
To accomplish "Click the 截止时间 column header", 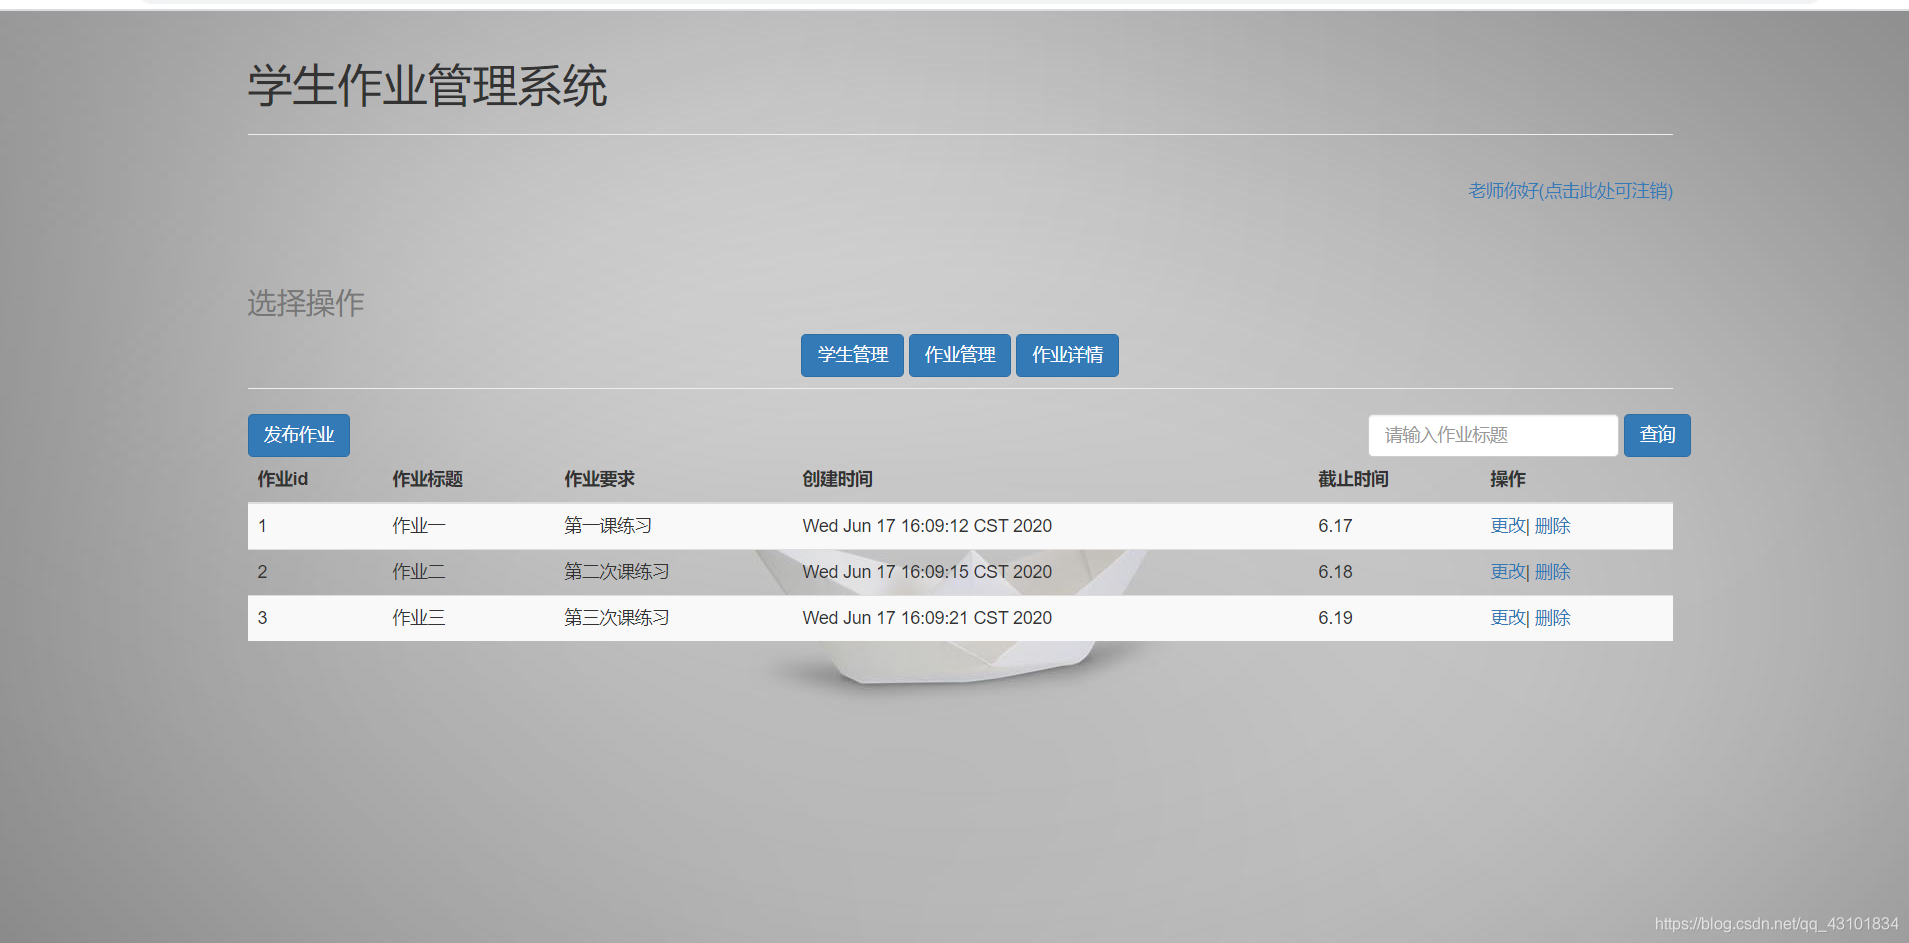I will click(1354, 479).
